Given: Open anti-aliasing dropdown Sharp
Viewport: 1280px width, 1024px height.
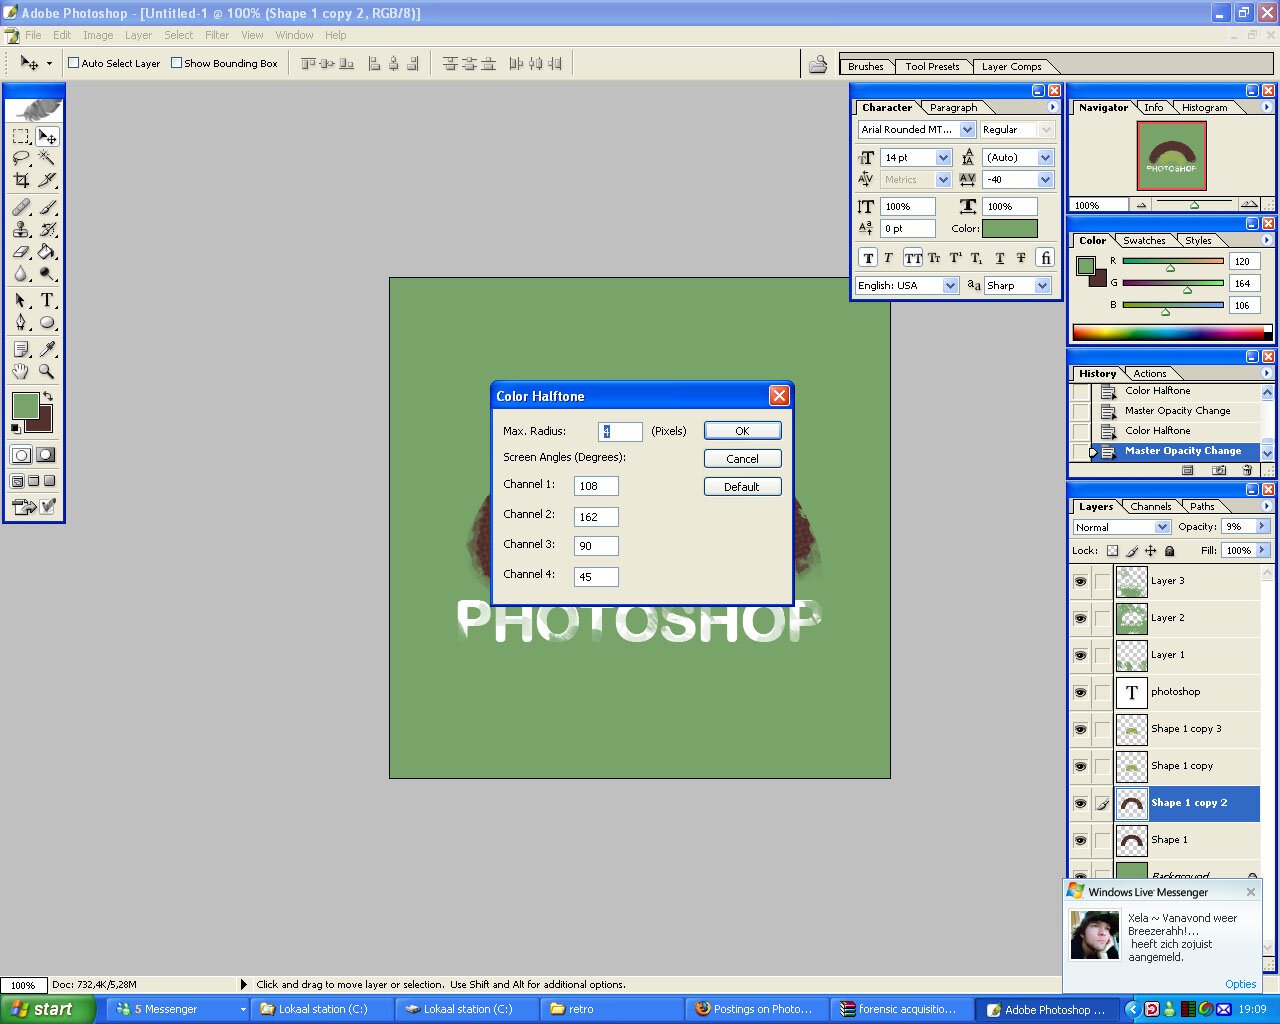Looking at the screenshot, I should 1042,285.
